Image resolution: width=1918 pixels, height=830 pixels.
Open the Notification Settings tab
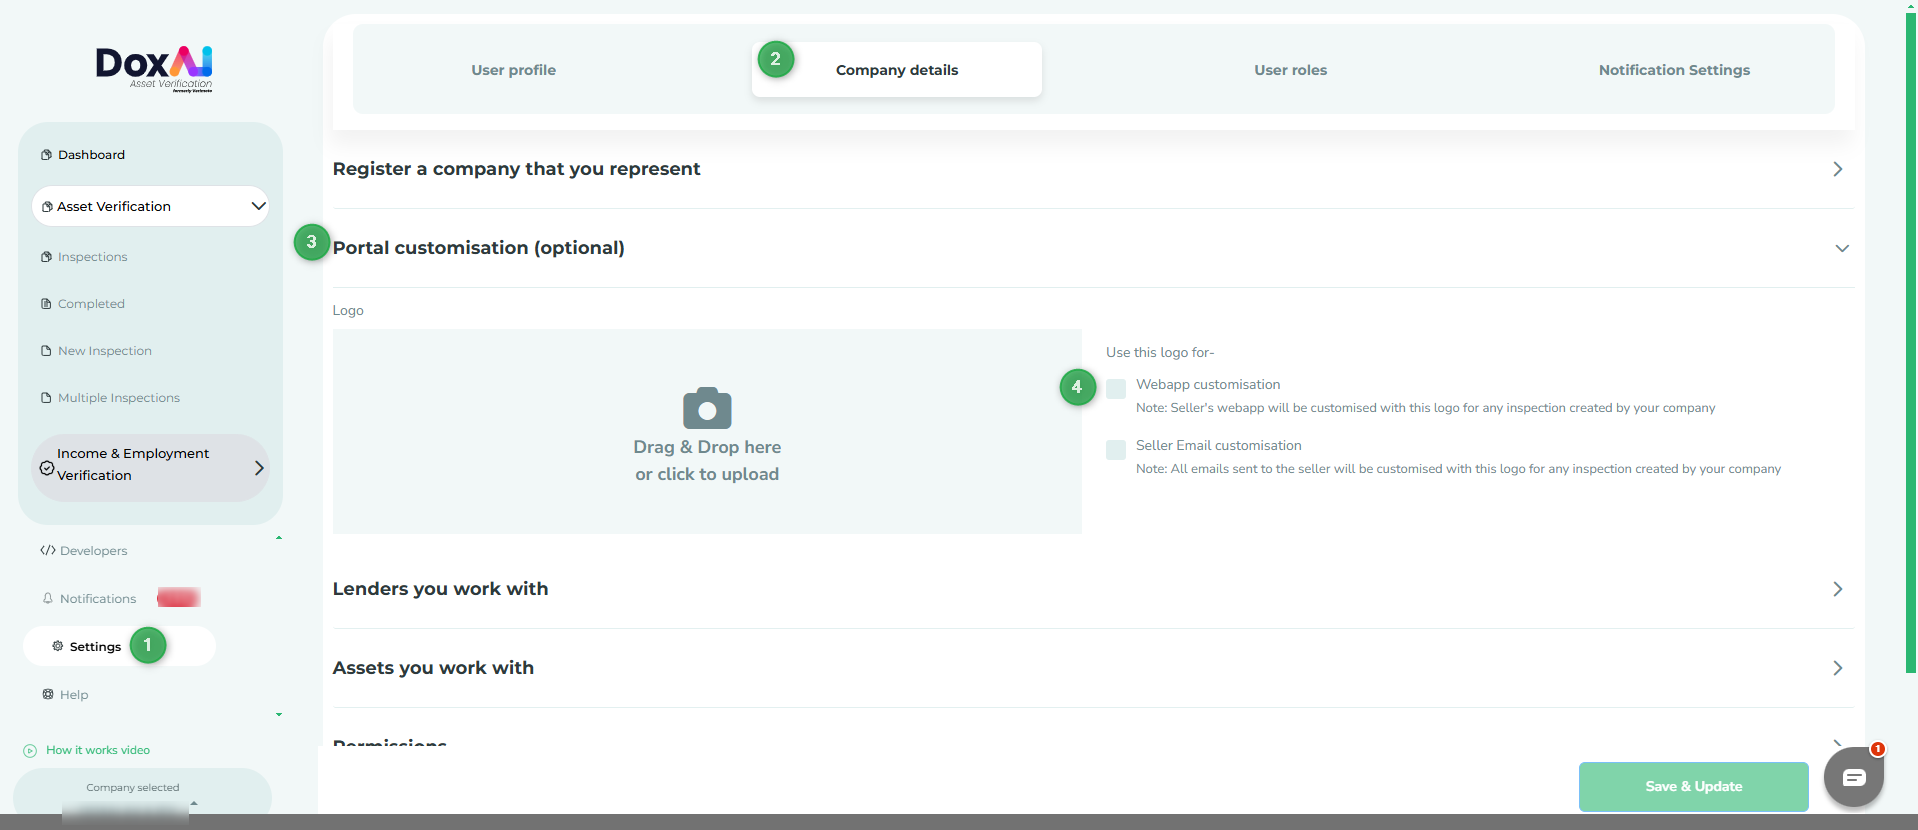(x=1673, y=70)
